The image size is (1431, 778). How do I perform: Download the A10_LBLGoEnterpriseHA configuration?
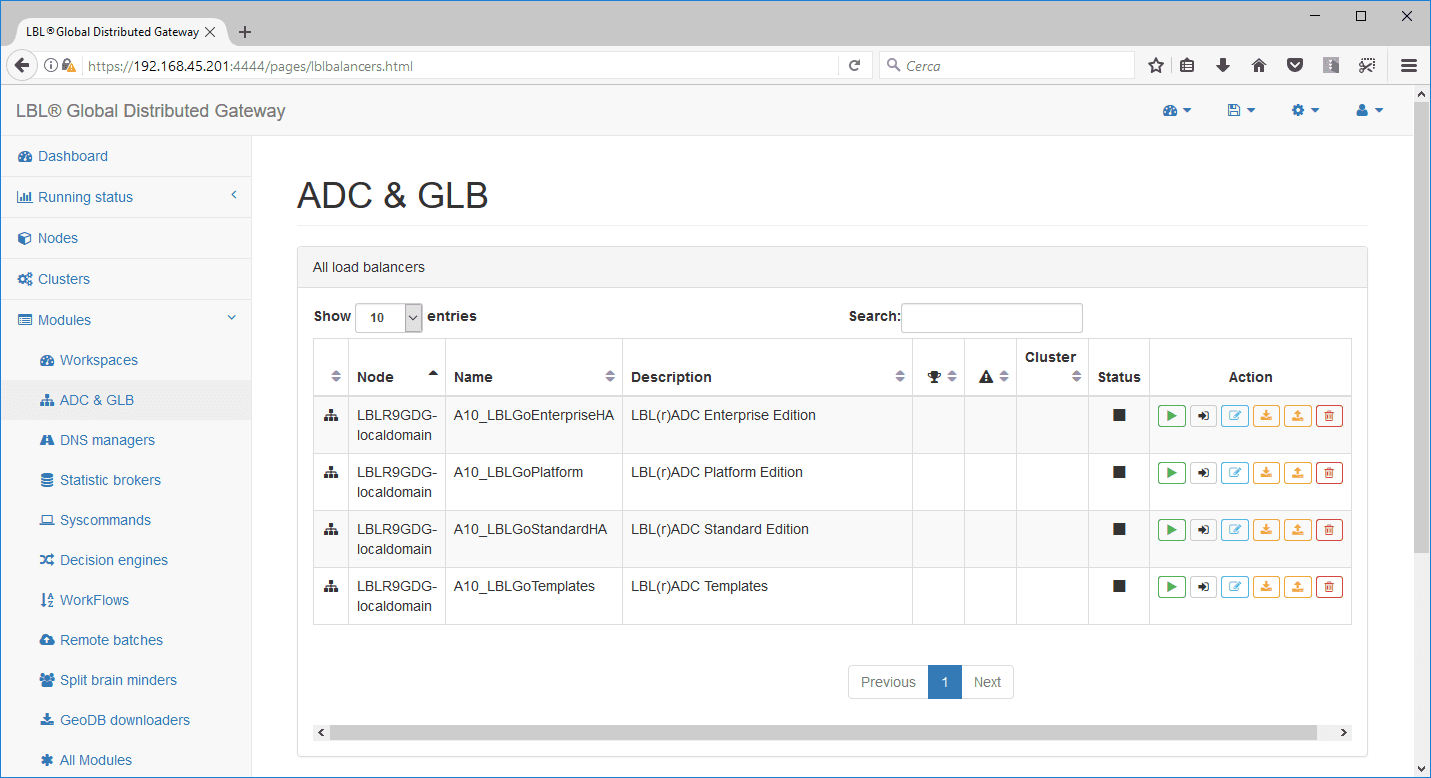coord(1266,416)
